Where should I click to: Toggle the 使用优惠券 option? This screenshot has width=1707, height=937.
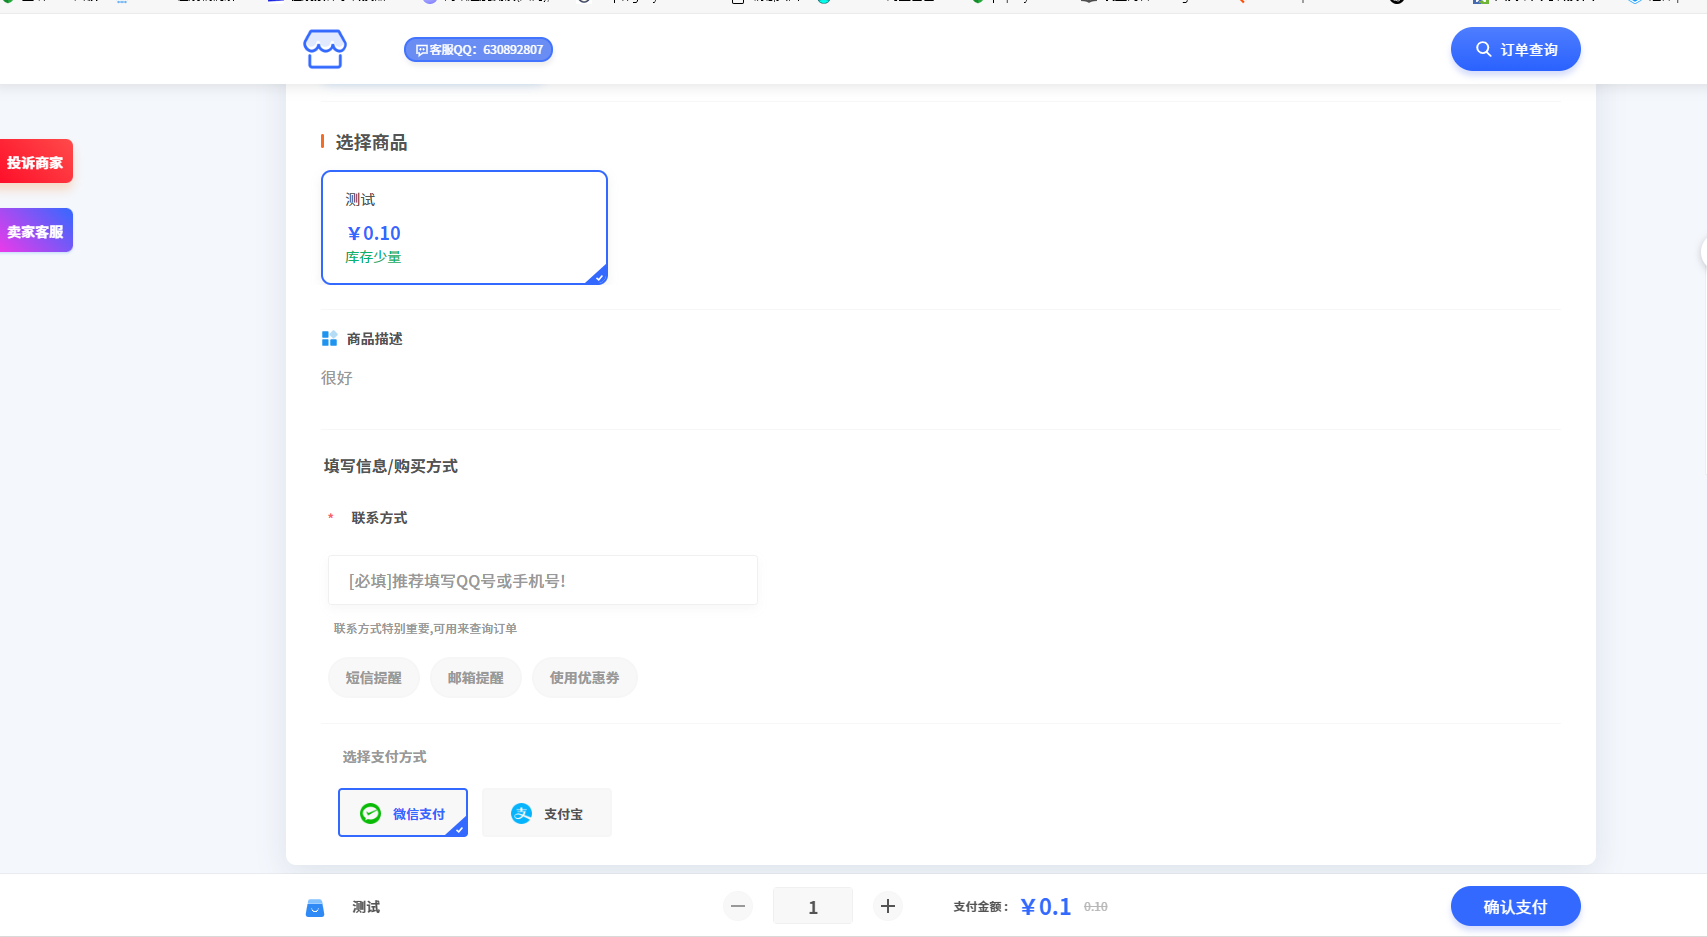584,677
